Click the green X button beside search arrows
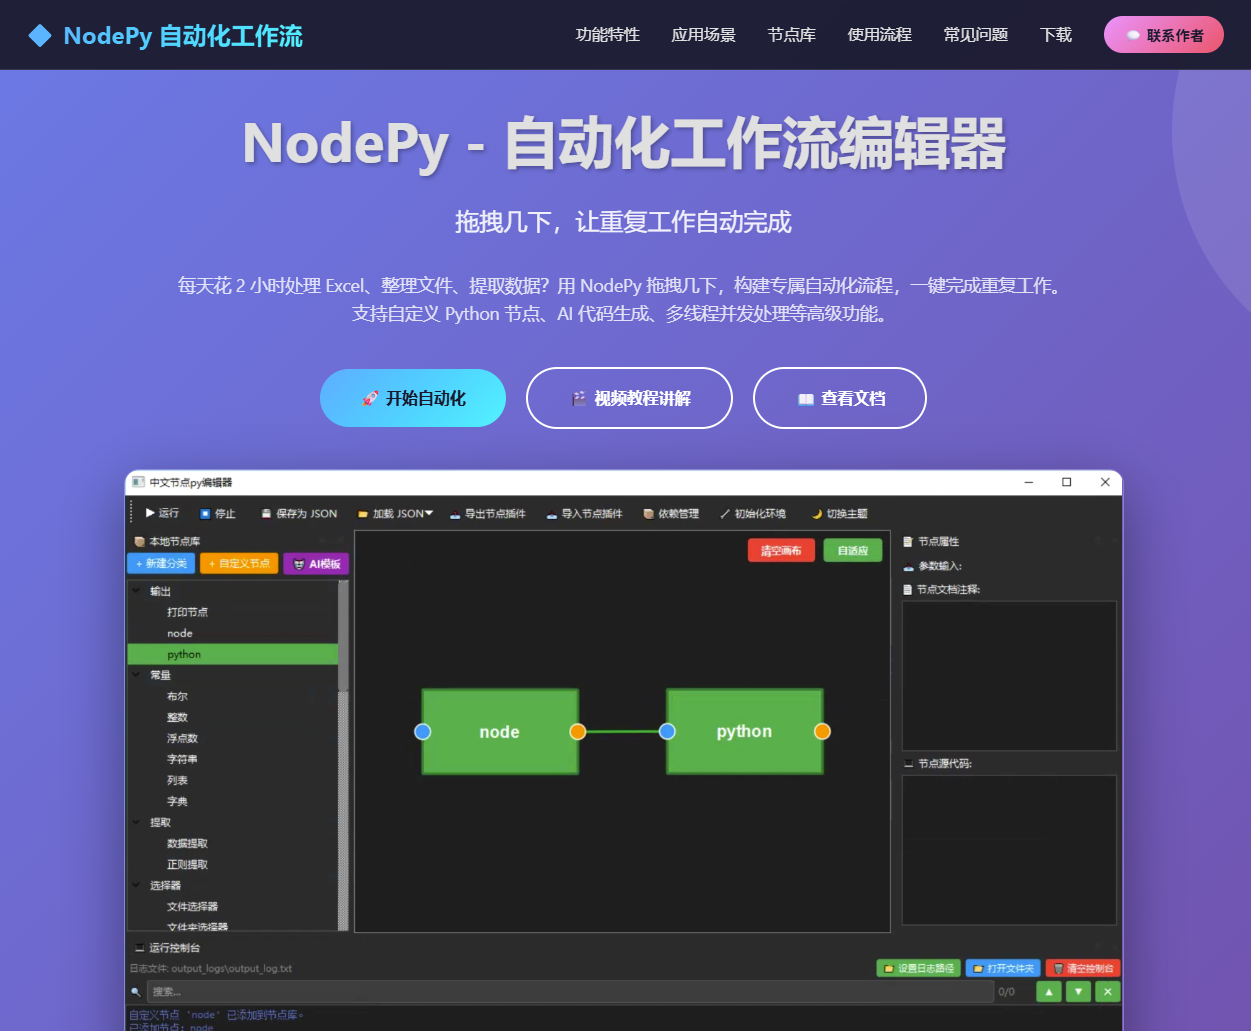Viewport: 1251px width, 1031px height. pyautogui.click(x=1107, y=992)
